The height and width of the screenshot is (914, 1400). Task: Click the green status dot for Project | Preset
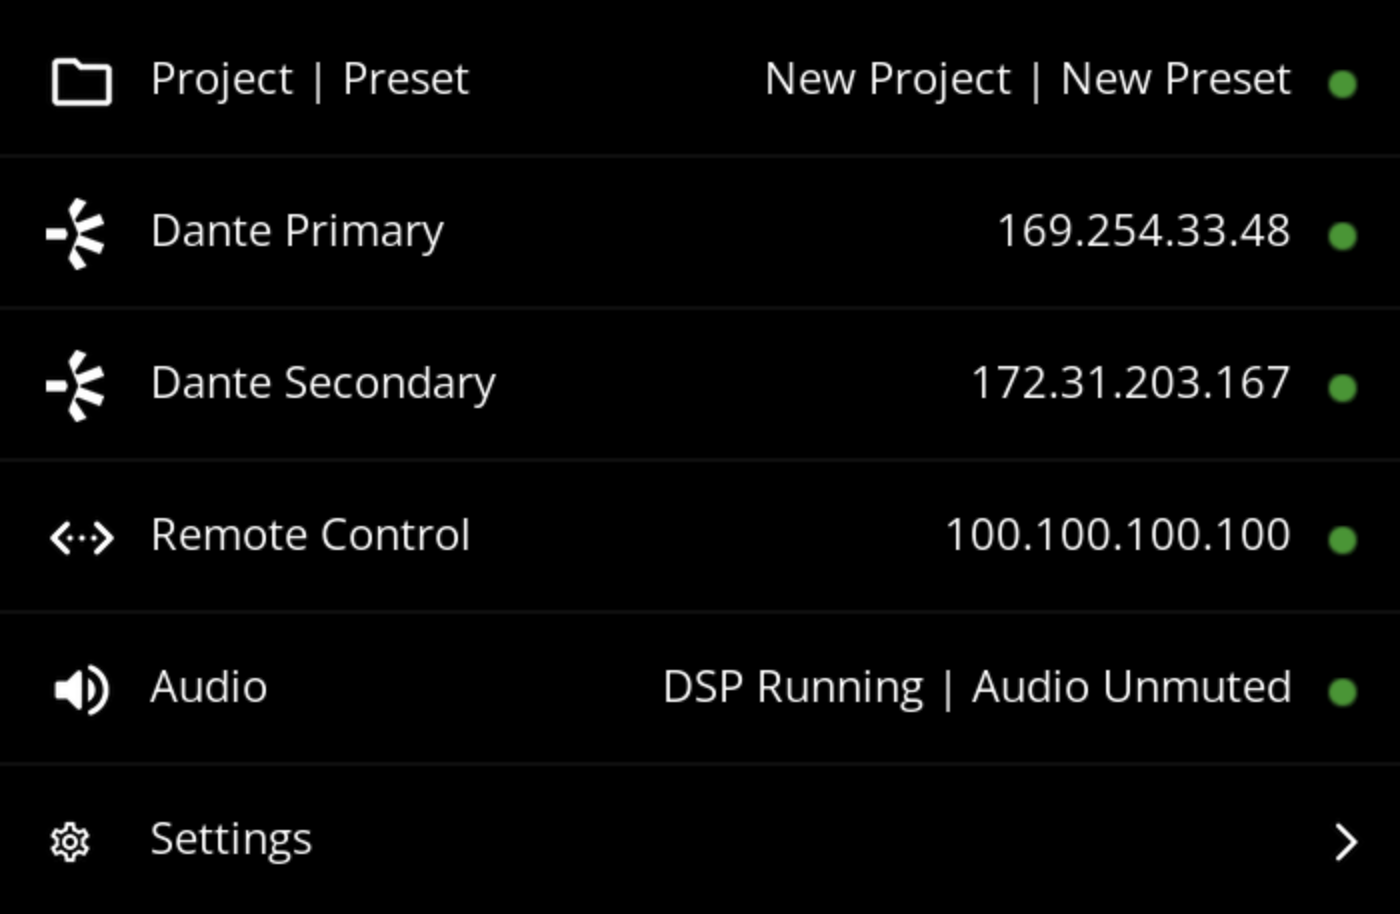pyautogui.click(x=1342, y=84)
